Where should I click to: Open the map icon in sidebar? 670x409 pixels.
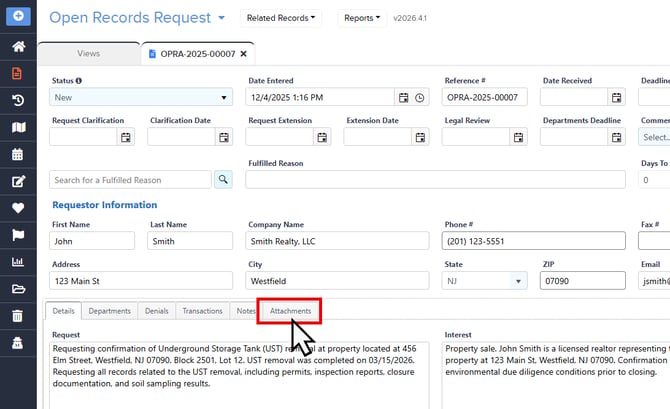coord(18,127)
